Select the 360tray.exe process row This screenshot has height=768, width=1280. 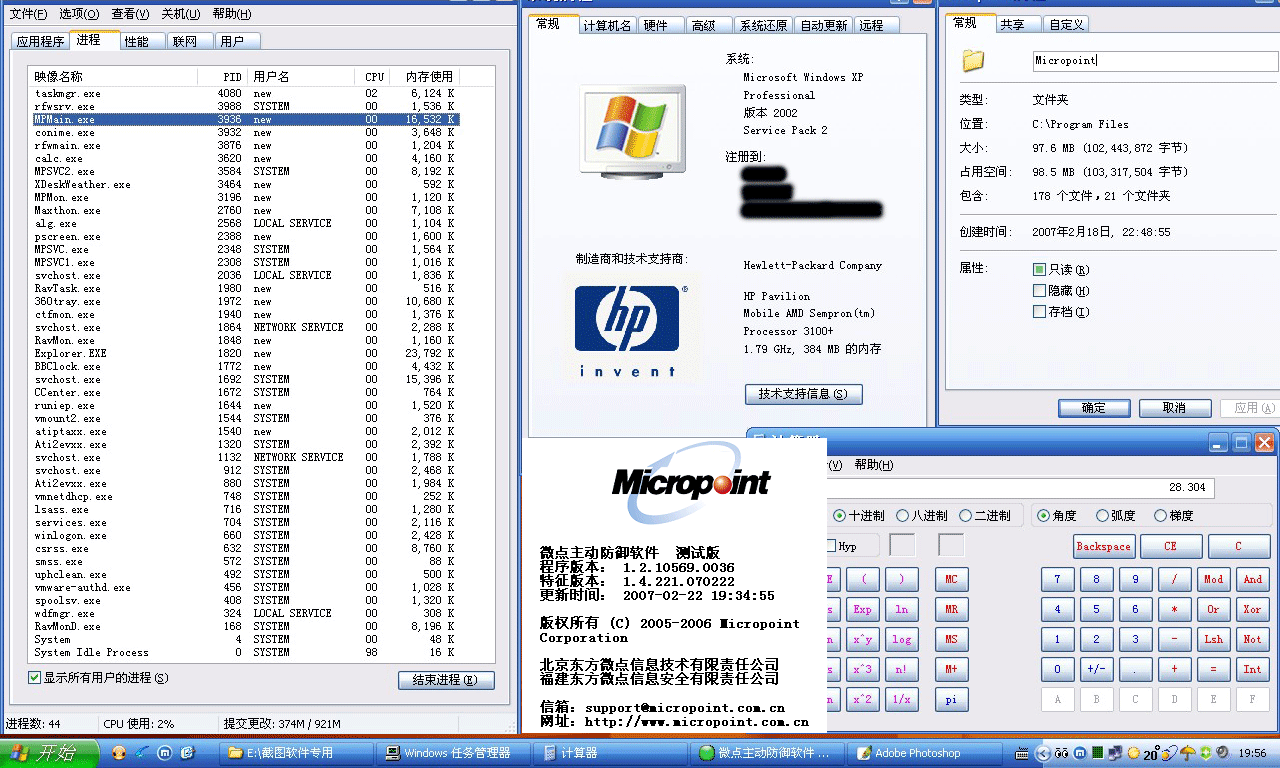(x=245, y=301)
